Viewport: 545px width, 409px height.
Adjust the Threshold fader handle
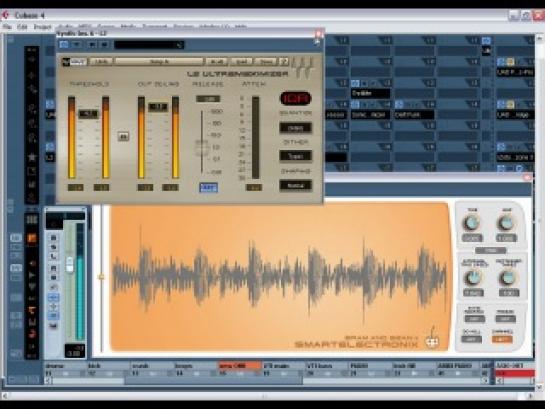pyautogui.click(x=88, y=114)
